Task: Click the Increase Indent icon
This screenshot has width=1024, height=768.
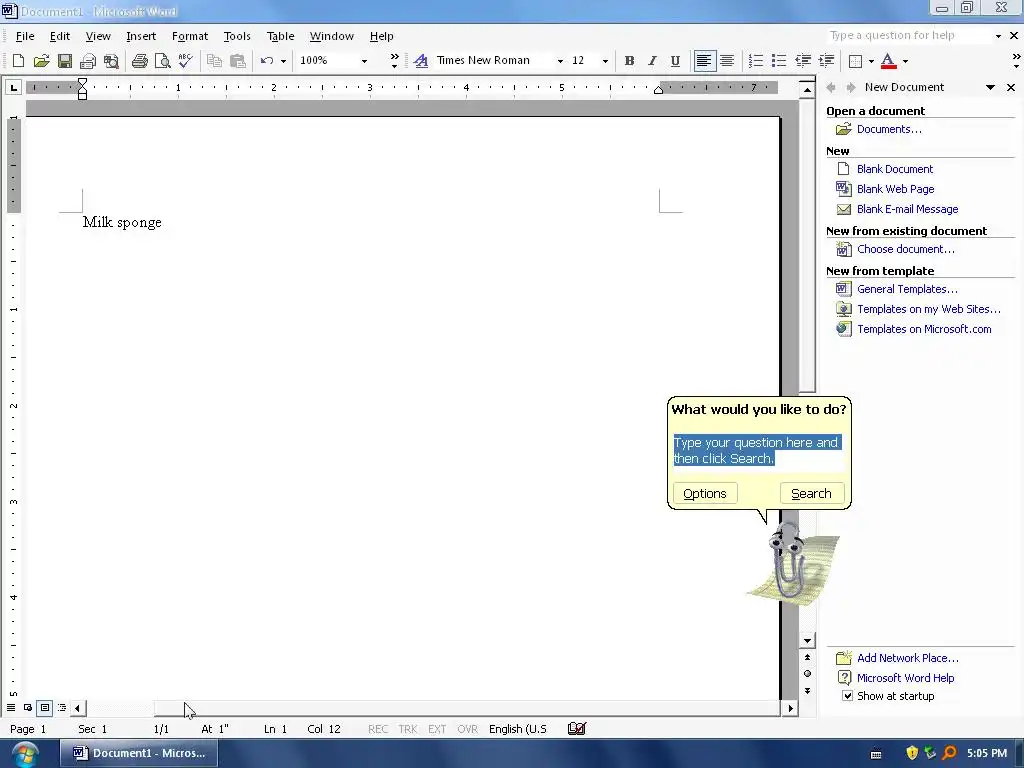Action: point(826,61)
